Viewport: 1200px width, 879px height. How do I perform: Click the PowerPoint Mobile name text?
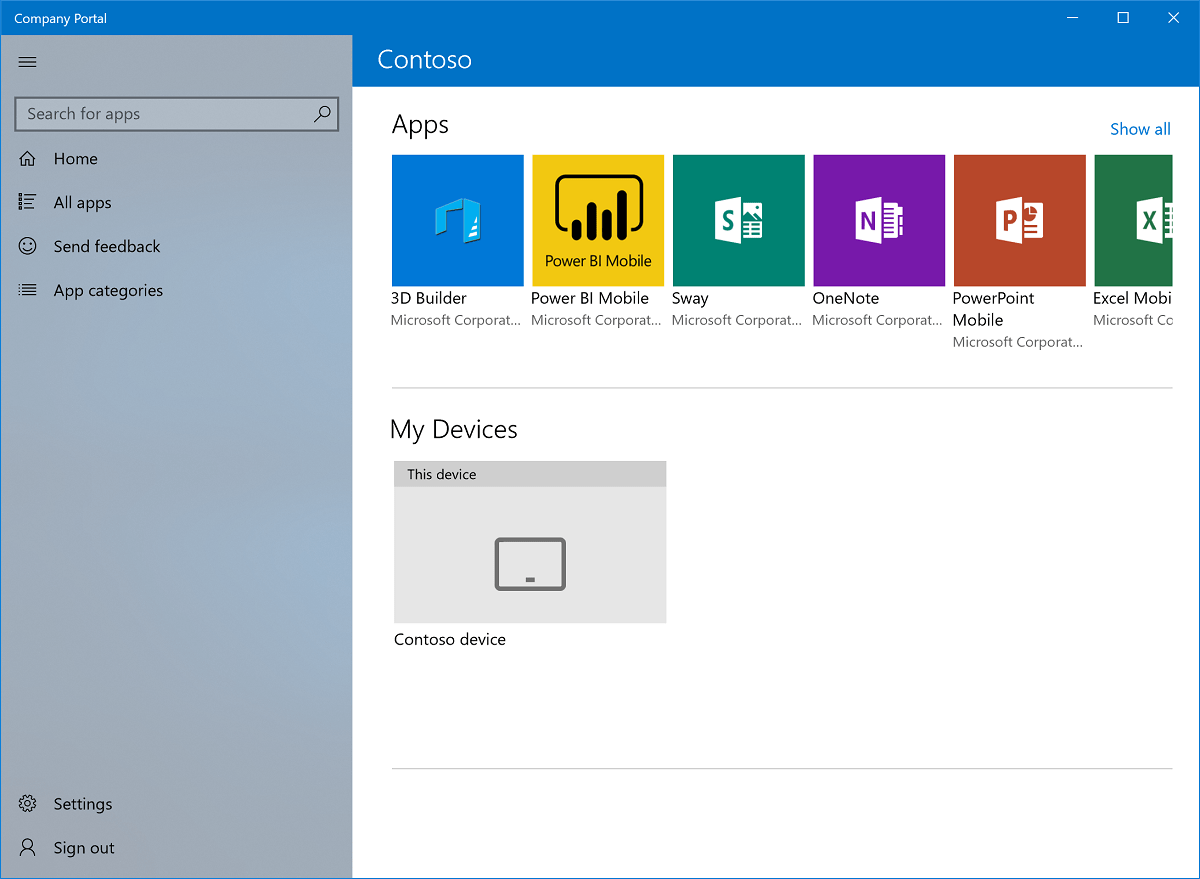pyautogui.click(x=994, y=309)
